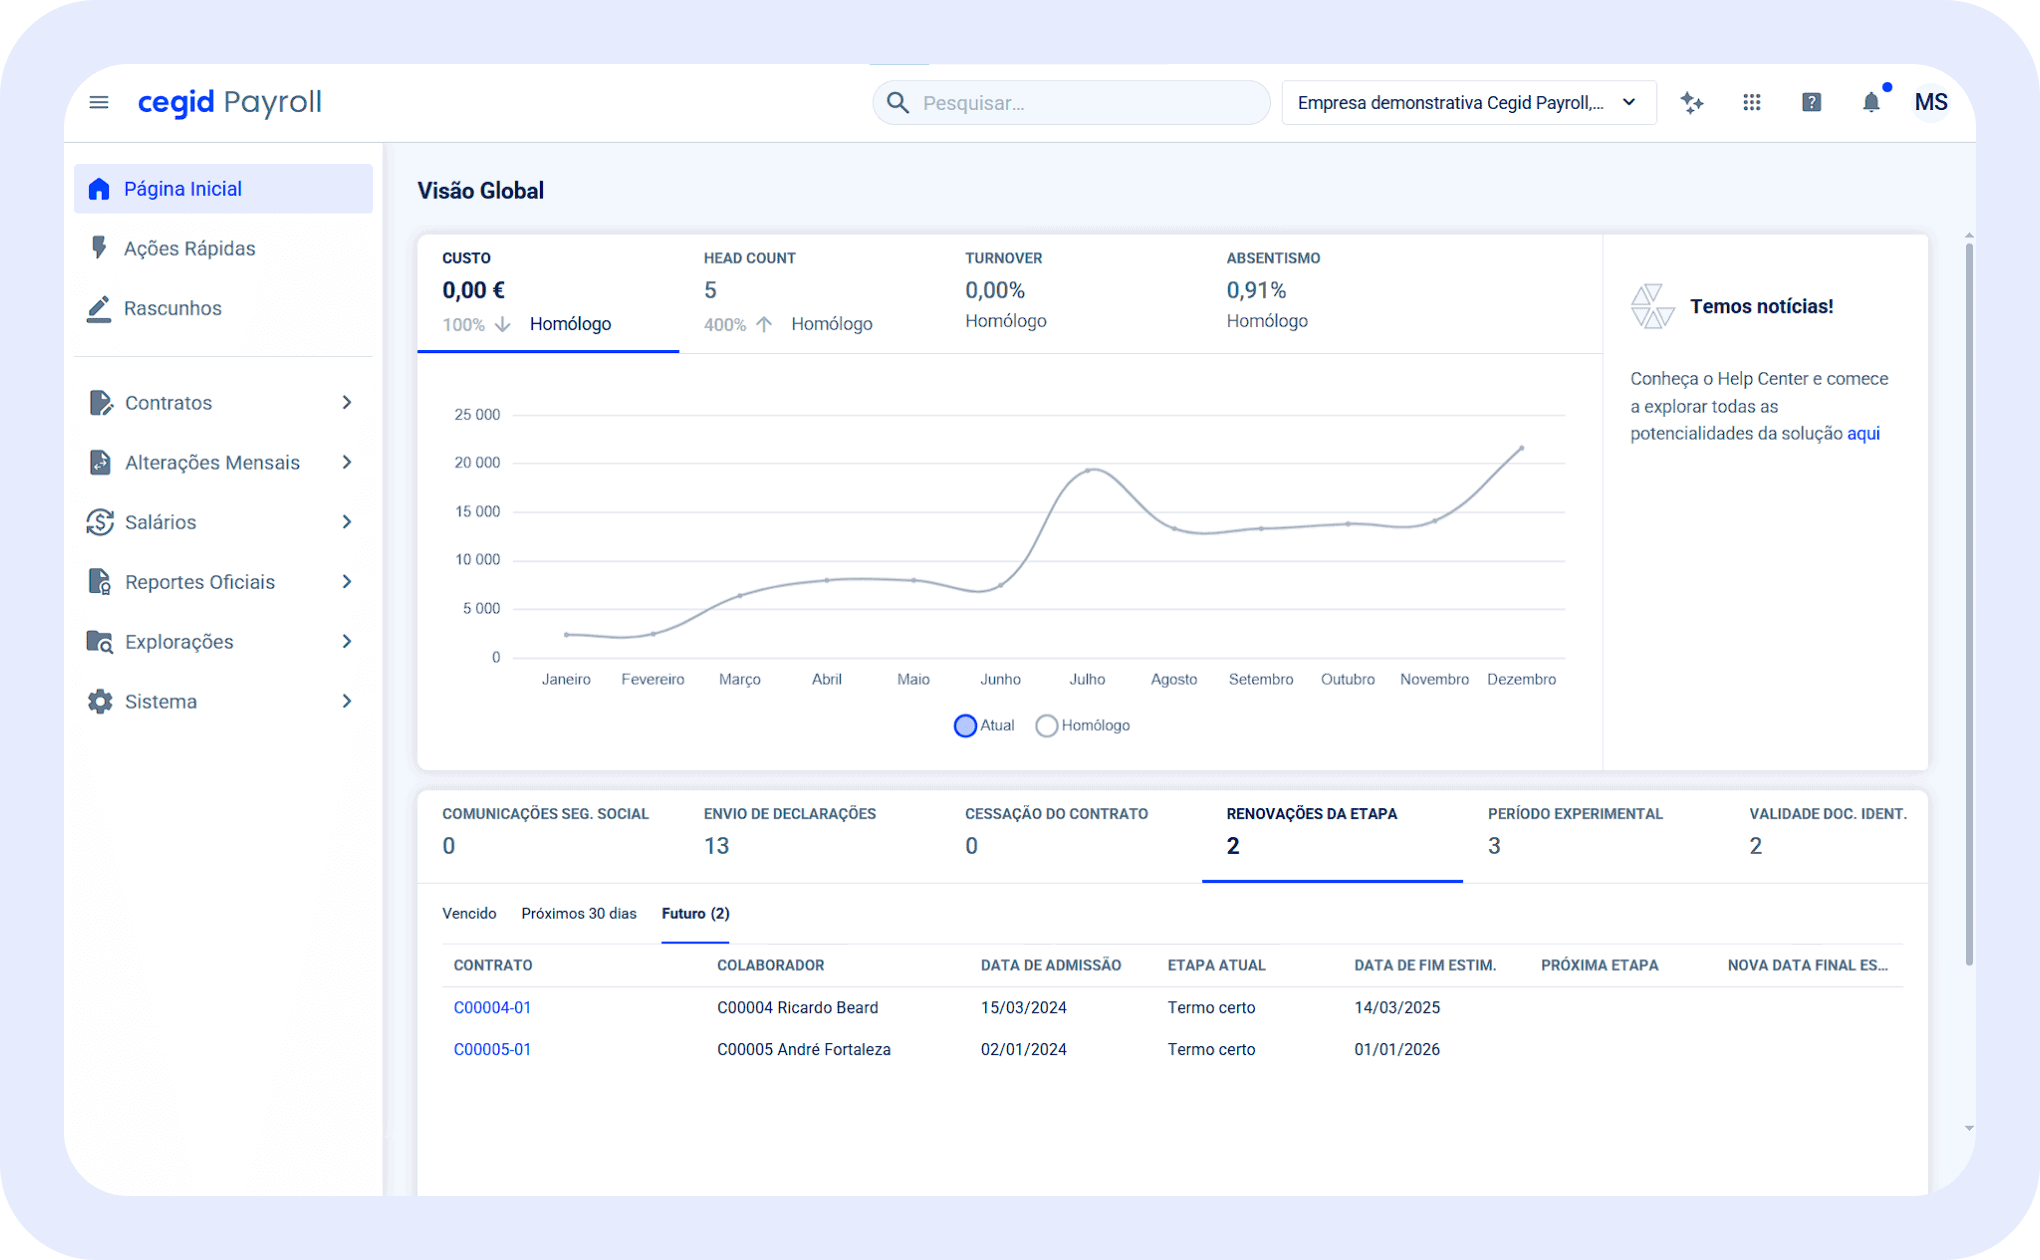2040x1260 pixels.
Task: Open the hamburger menu icon
Action: click(x=98, y=102)
